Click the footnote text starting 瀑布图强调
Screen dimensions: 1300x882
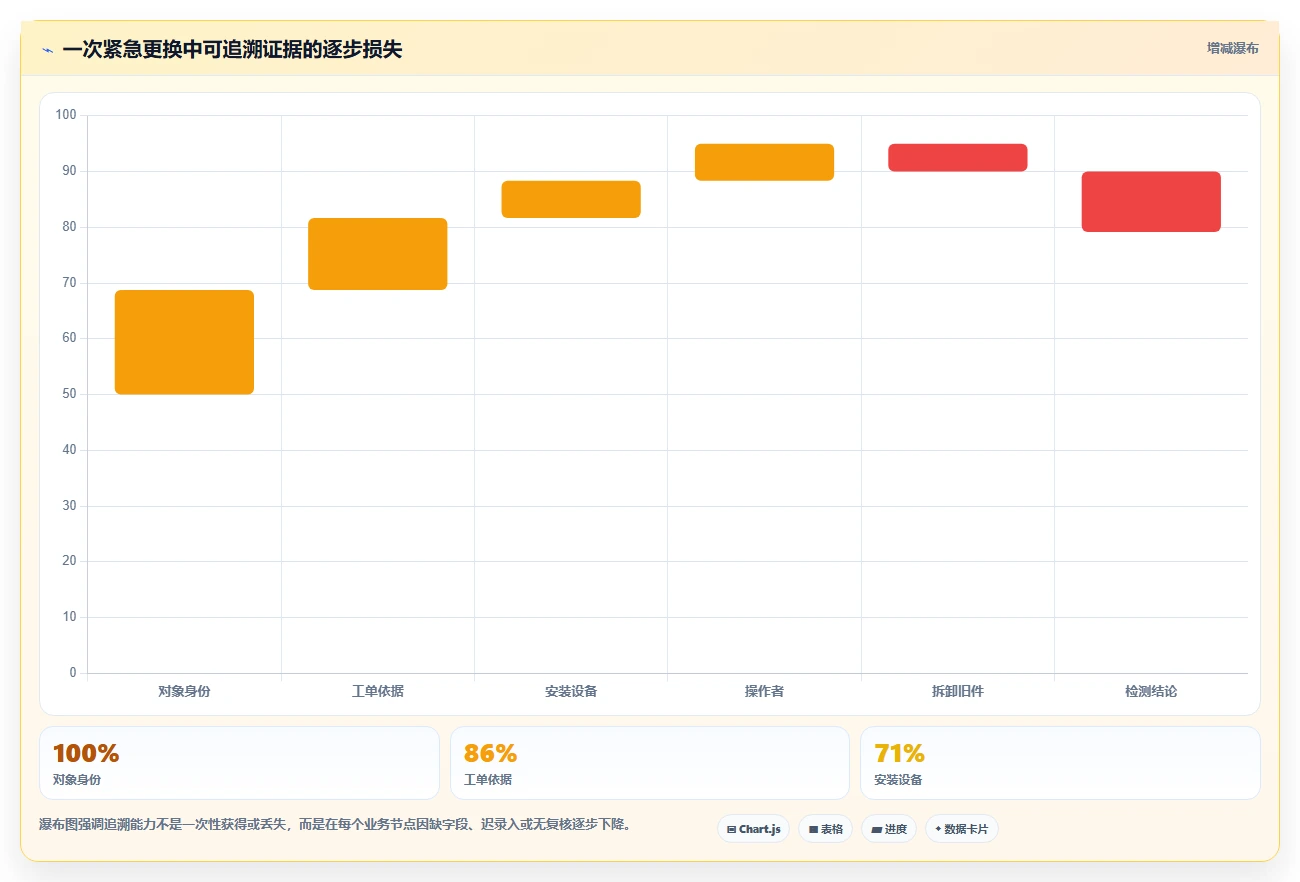(336, 825)
